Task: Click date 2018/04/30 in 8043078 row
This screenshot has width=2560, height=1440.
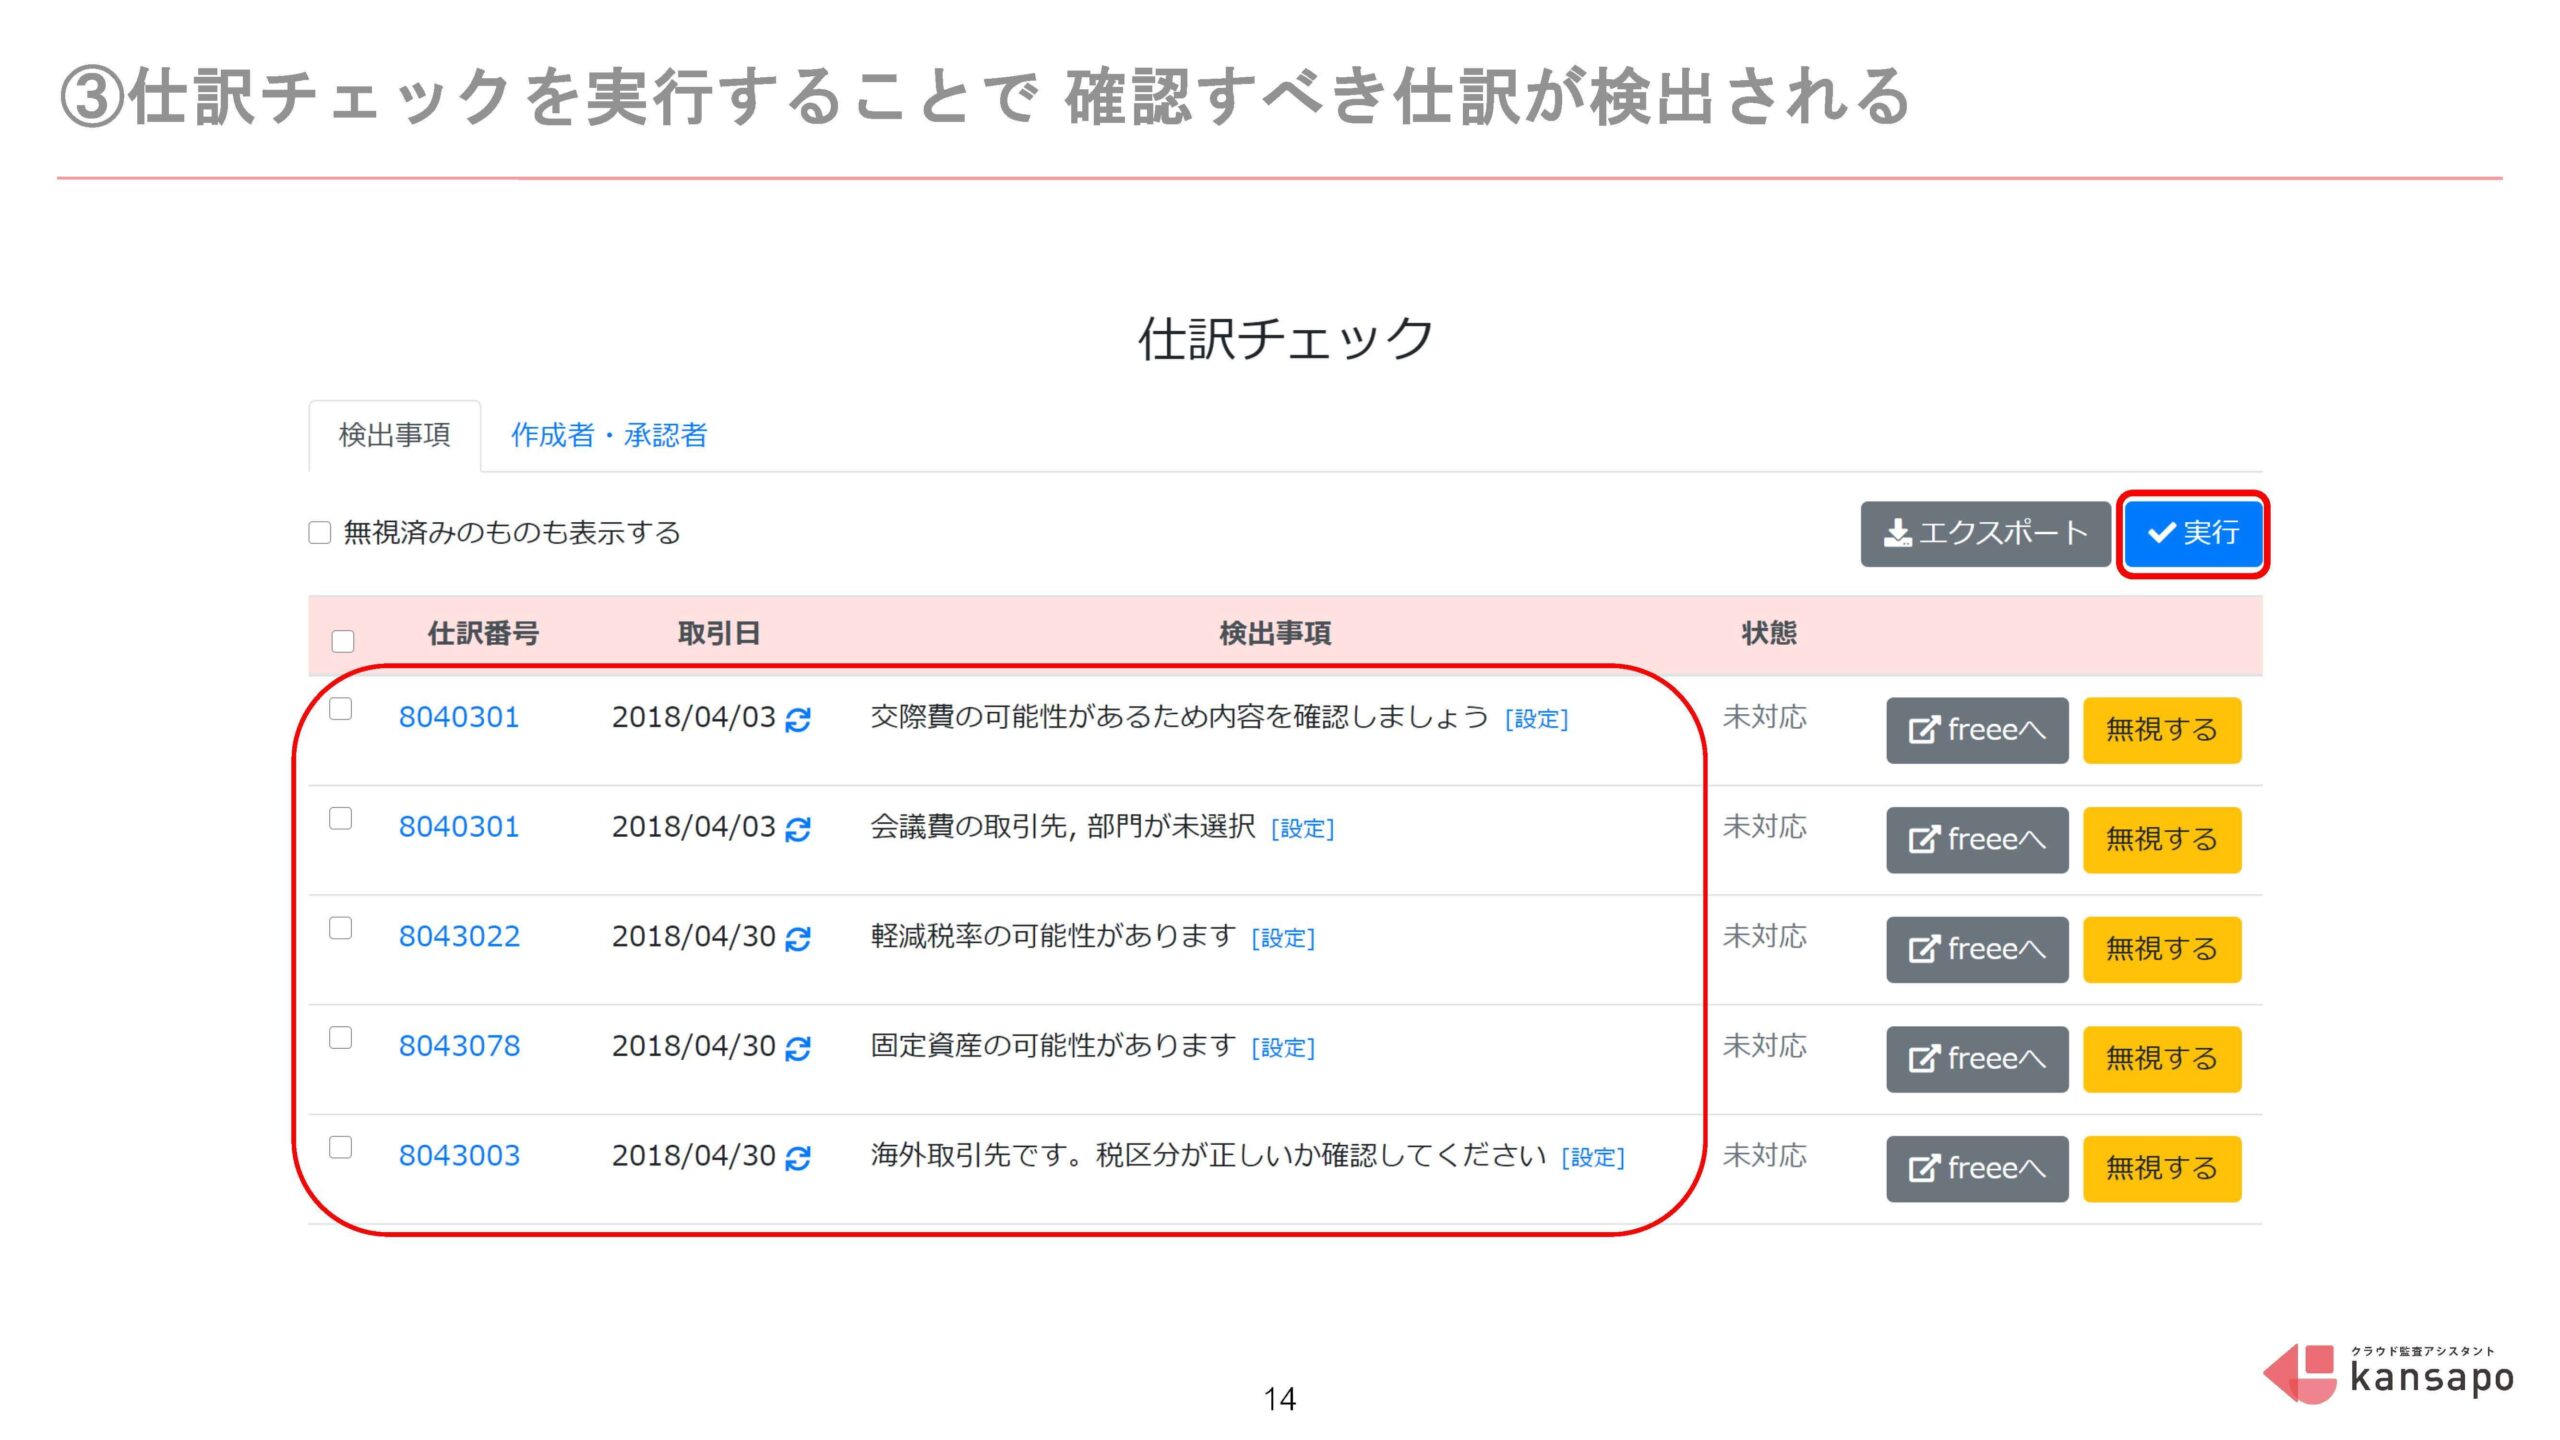Action: point(694,1046)
